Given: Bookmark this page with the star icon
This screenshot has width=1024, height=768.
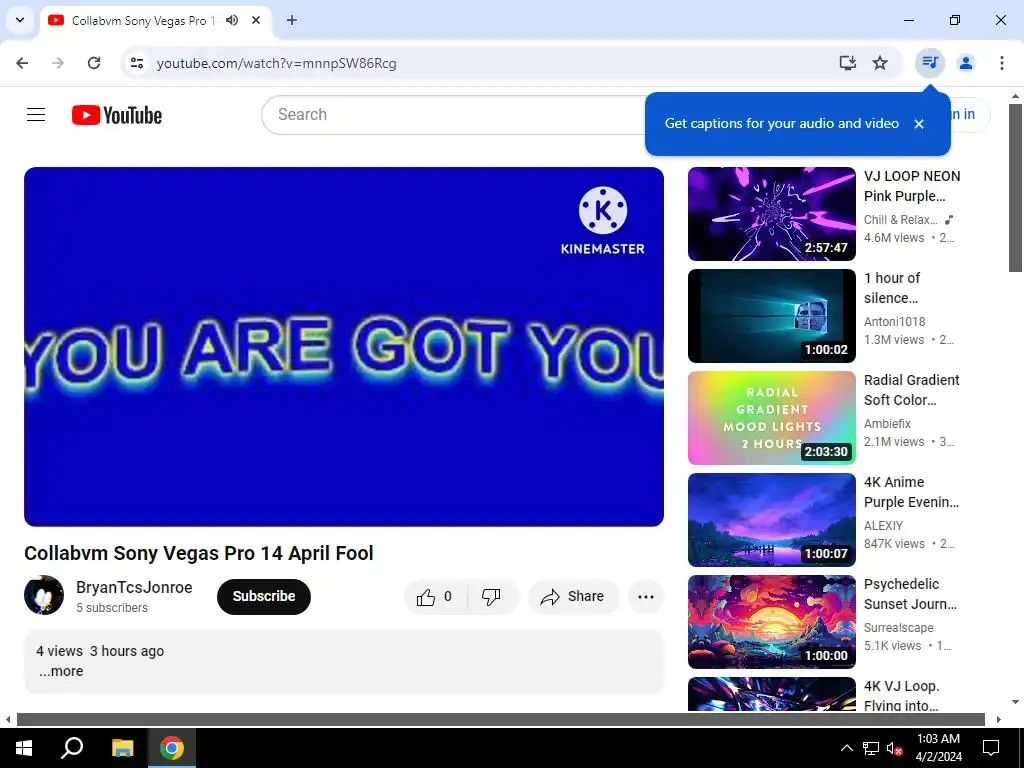Looking at the screenshot, I should point(880,63).
